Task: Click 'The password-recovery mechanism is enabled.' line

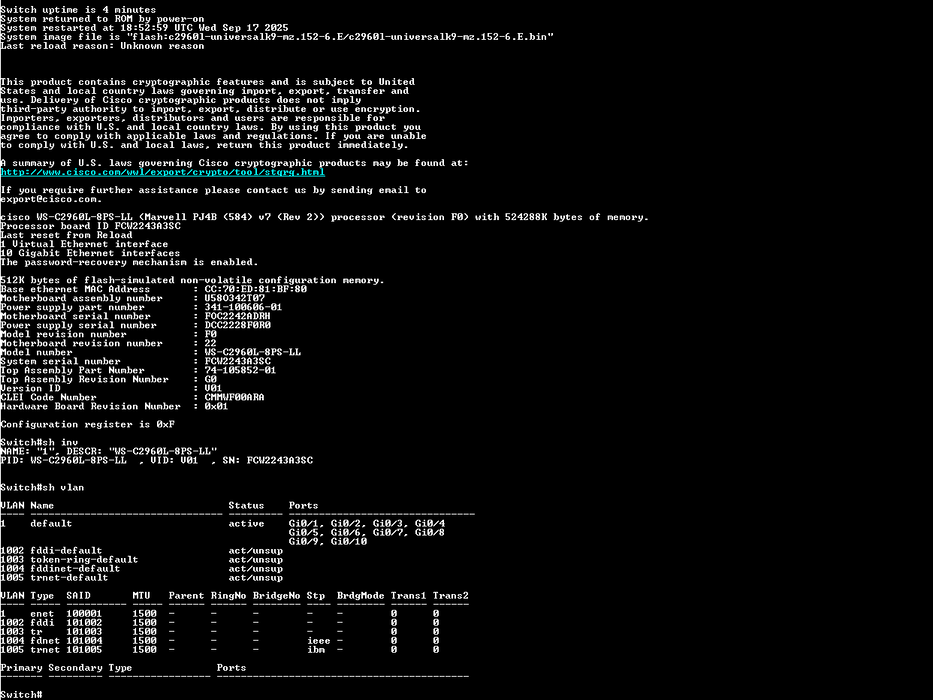Action: pyautogui.click(x=129, y=262)
